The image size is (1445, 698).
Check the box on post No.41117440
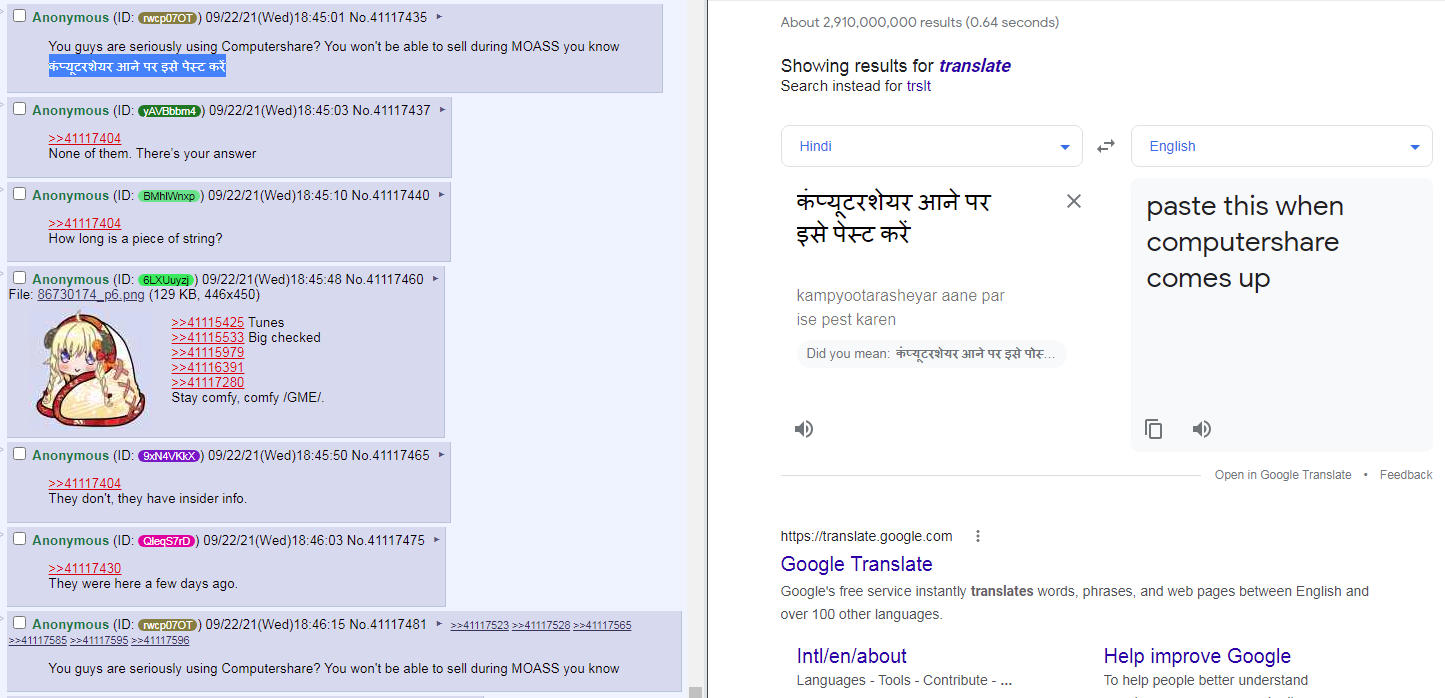point(19,194)
